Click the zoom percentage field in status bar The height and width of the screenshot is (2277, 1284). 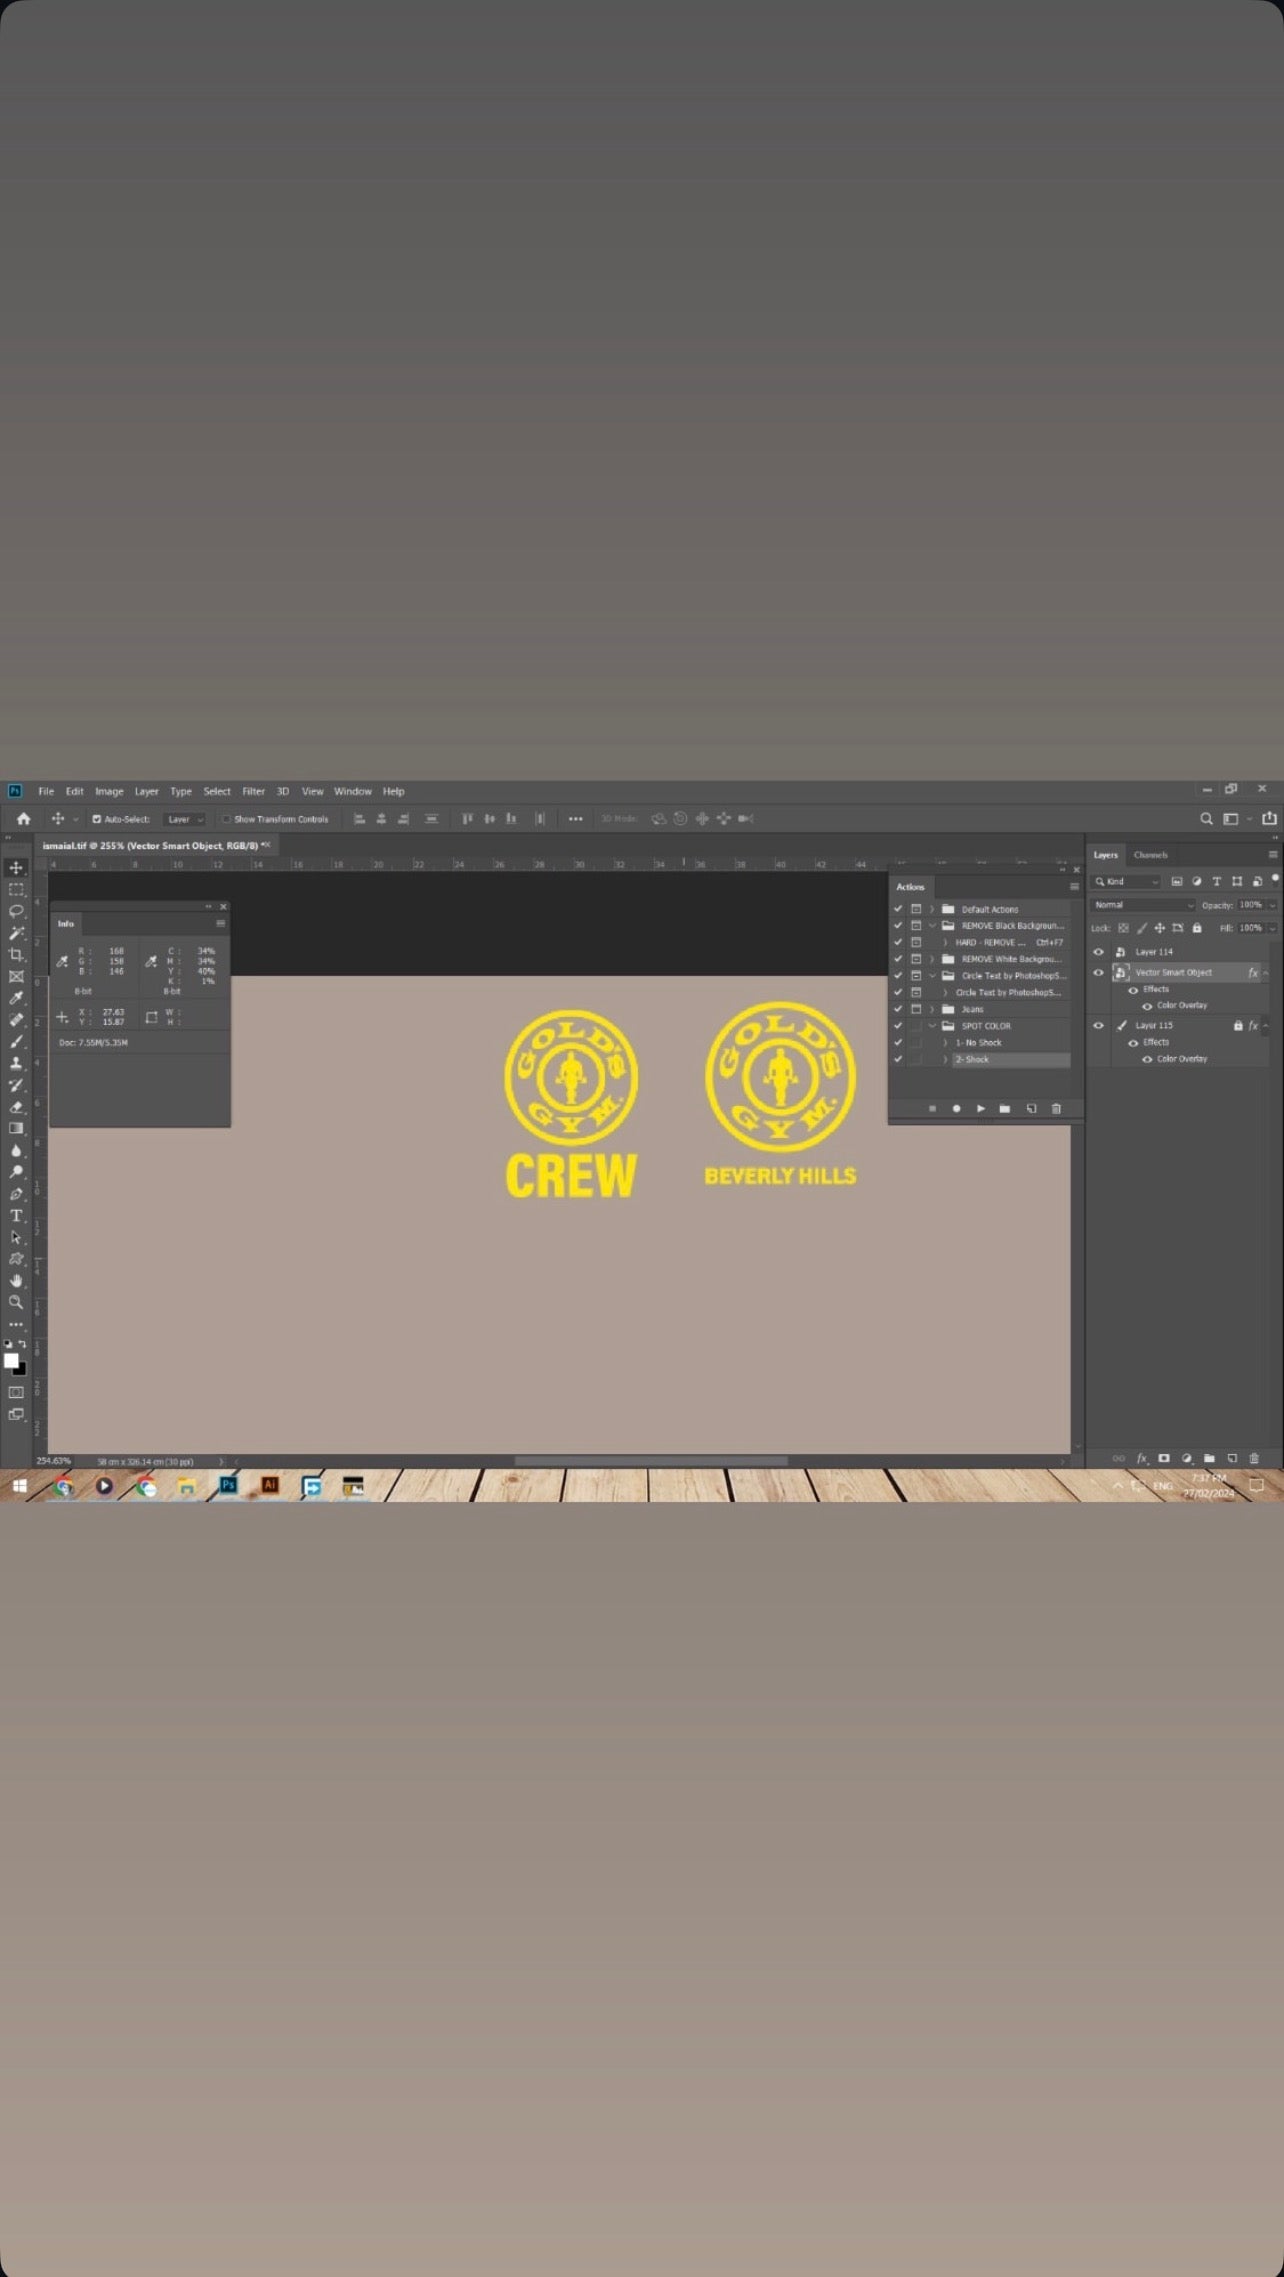[x=54, y=1461]
